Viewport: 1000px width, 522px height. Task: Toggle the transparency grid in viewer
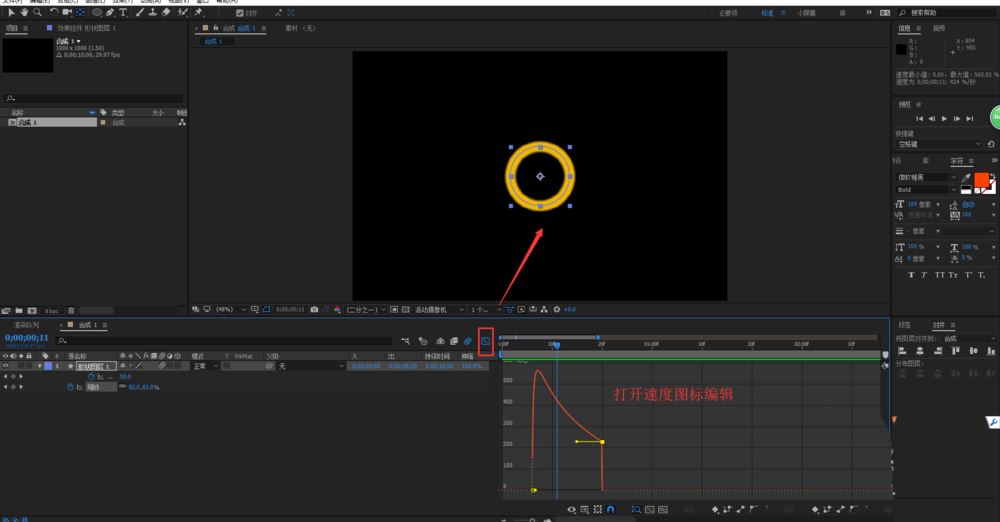406,309
